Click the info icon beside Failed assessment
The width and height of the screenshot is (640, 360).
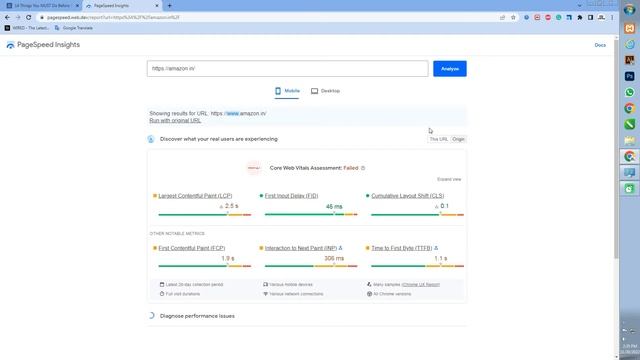tap(363, 168)
